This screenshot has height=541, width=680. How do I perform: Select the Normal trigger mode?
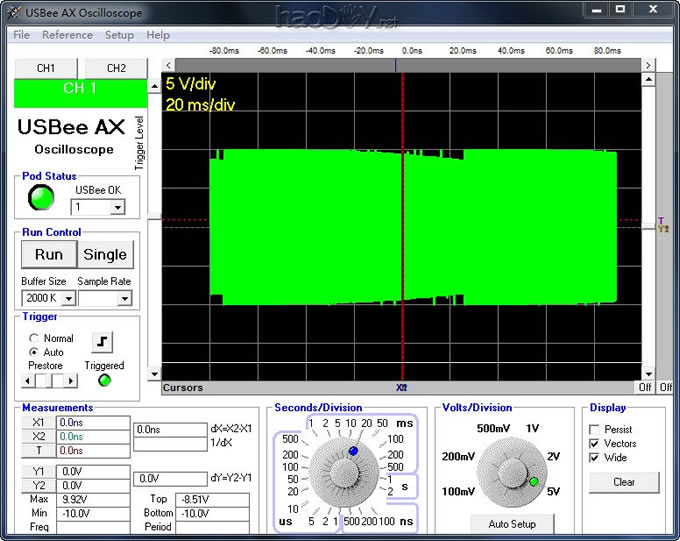pyautogui.click(x=35, y=338)
